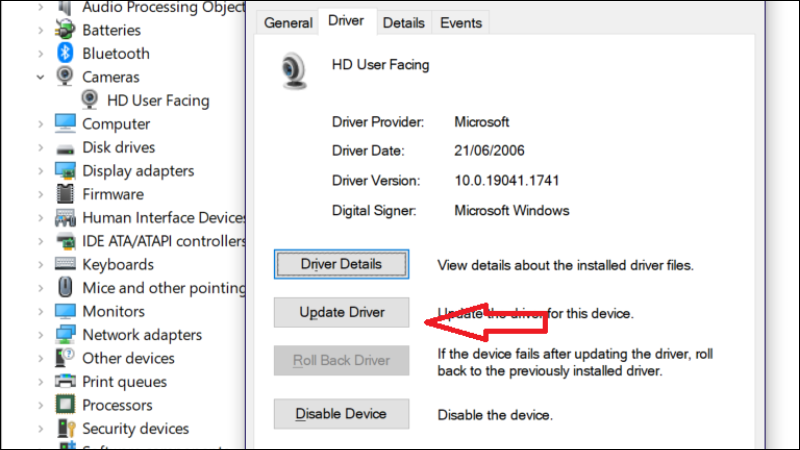Click the Microsoft Windows digital signer value
The height and width of the screenshot is (450, 800).
512,211
